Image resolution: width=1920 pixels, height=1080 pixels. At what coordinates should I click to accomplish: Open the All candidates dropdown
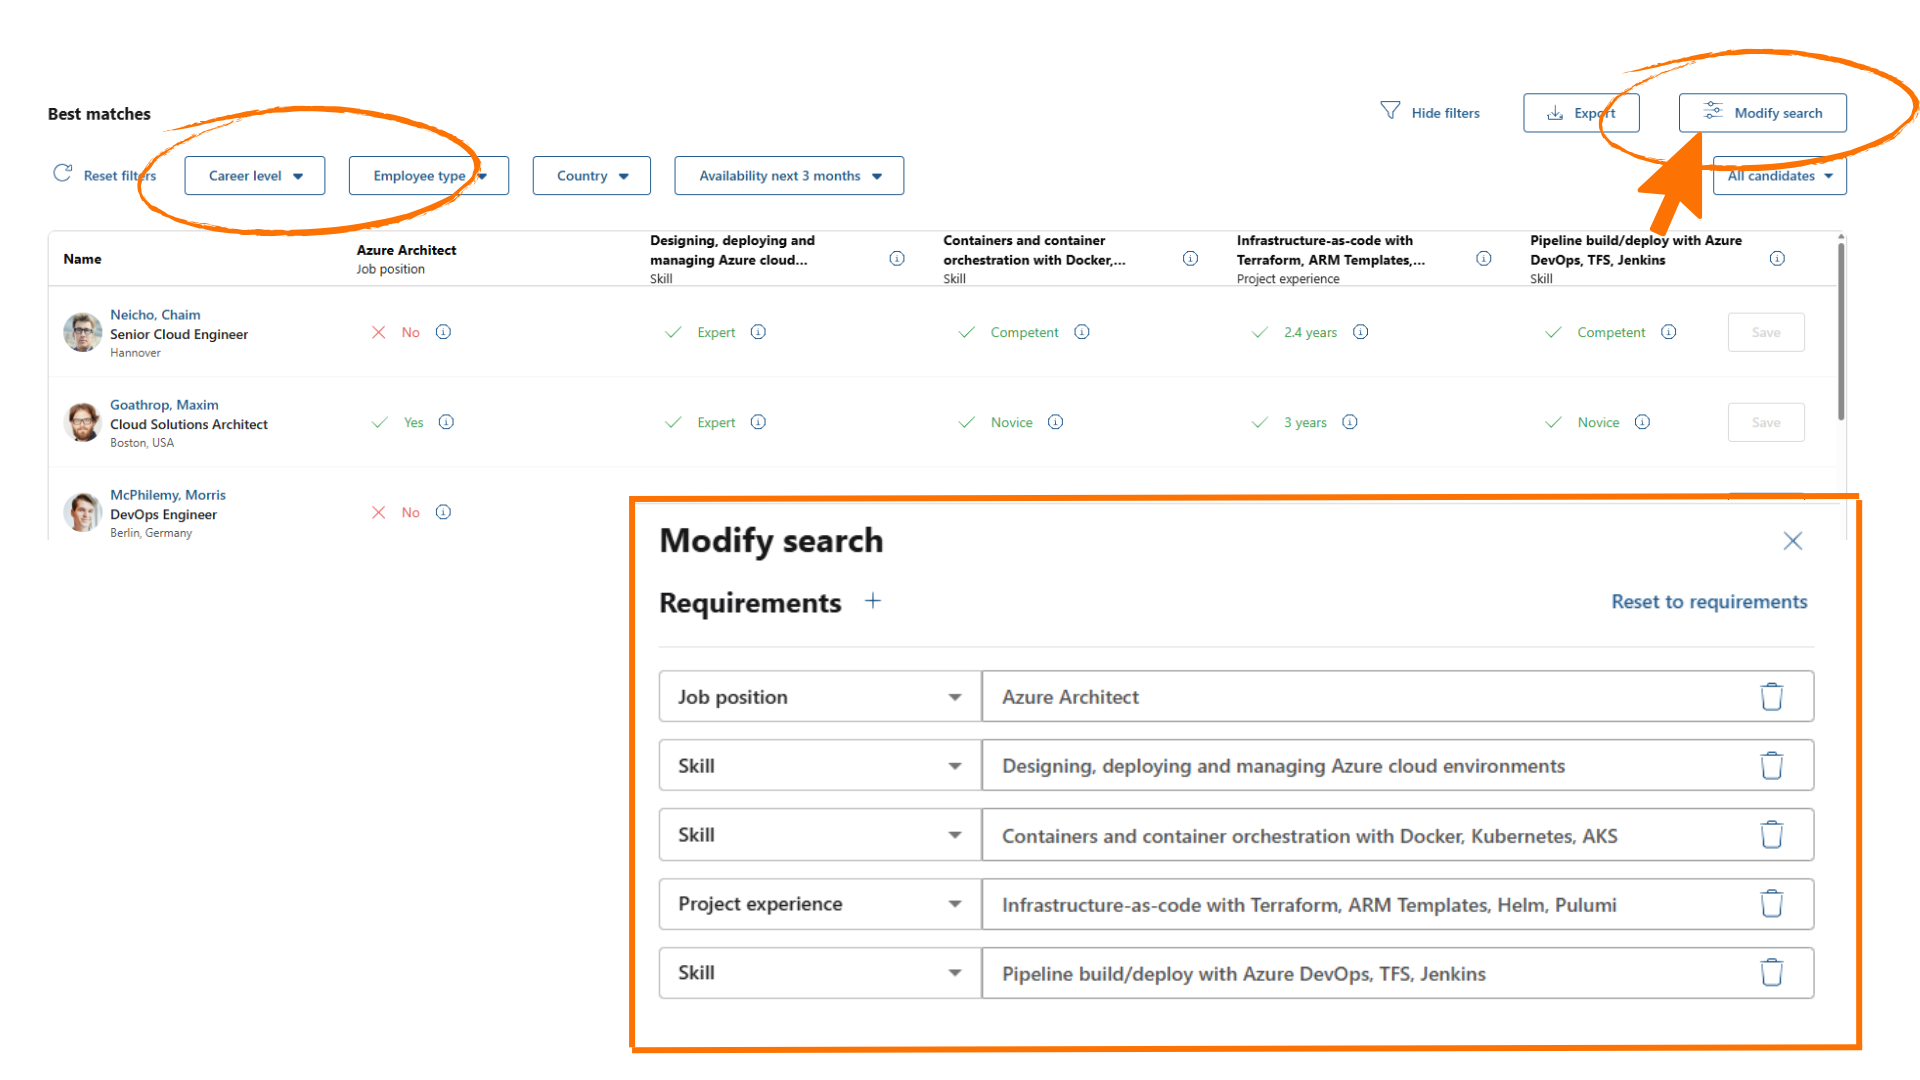[x=1780, y=176]
